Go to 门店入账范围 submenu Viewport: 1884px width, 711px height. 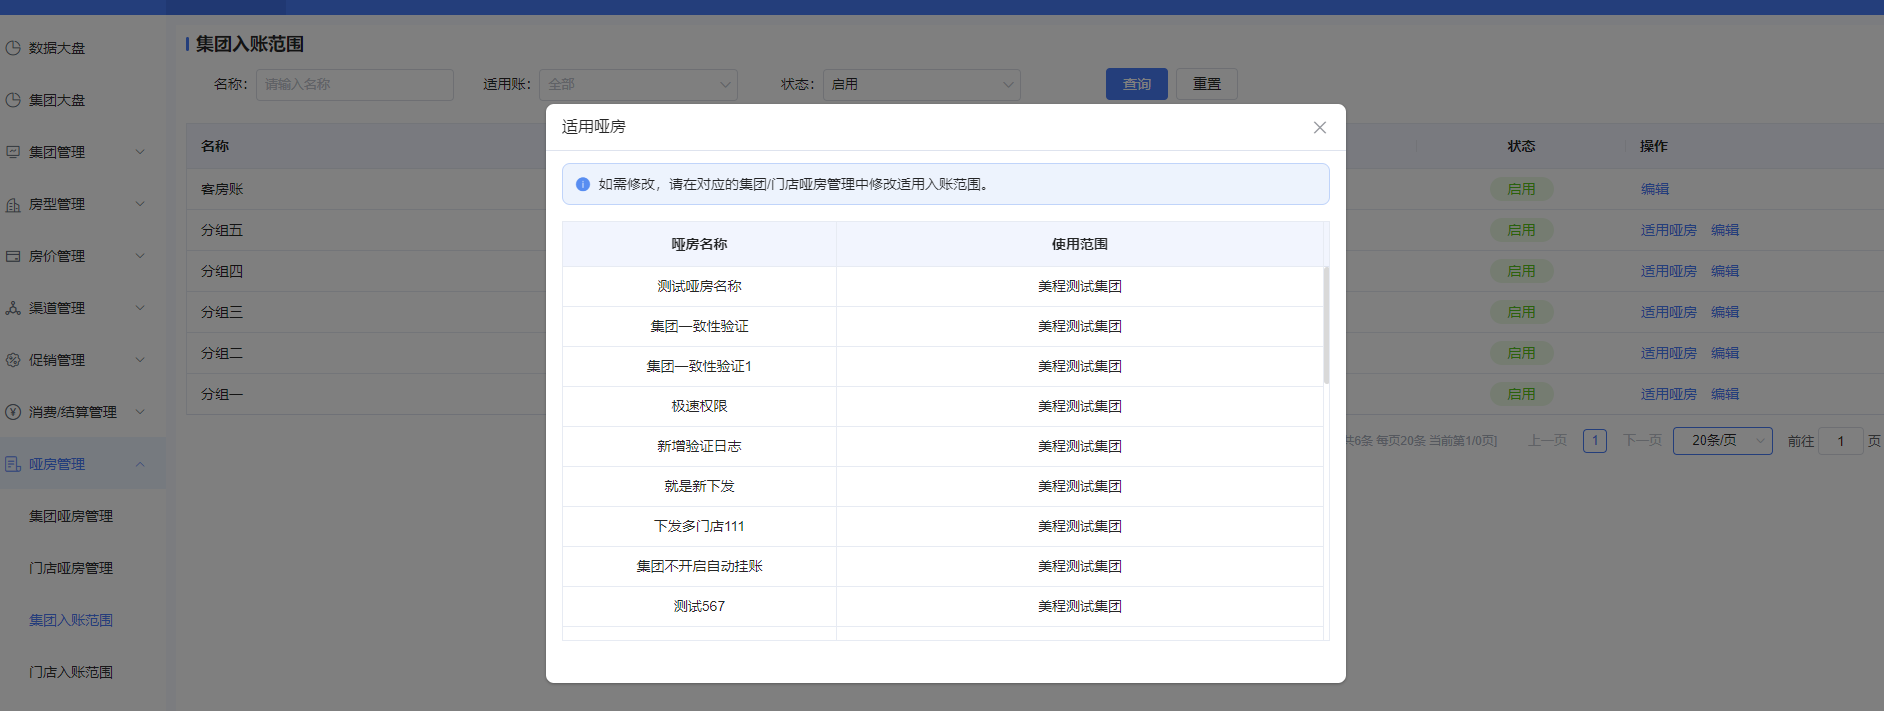71,672
